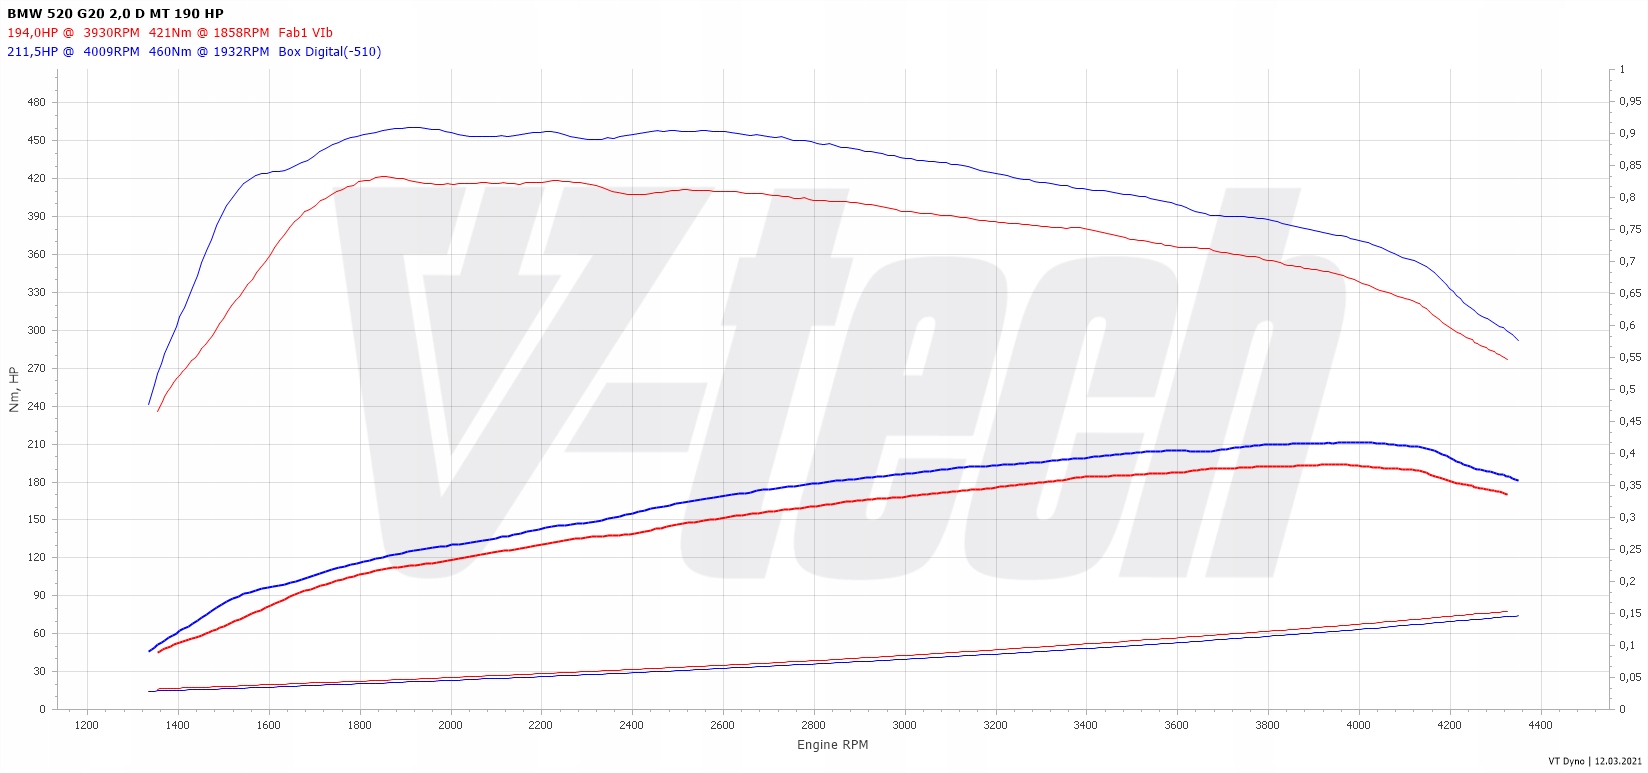The height and width of the screenshot is (773, 1648).
Task: Choose the "4200" RPM axis label
Action: coord(1450,725)
